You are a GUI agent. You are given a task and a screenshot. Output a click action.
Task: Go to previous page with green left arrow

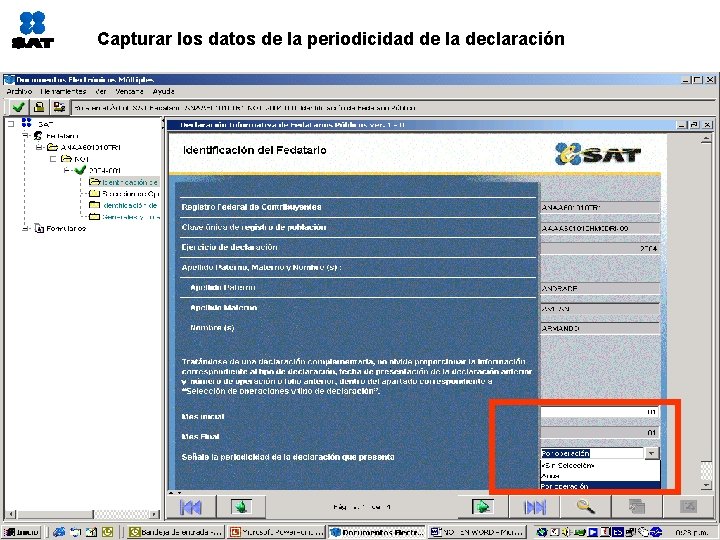[x=241, y=507]
